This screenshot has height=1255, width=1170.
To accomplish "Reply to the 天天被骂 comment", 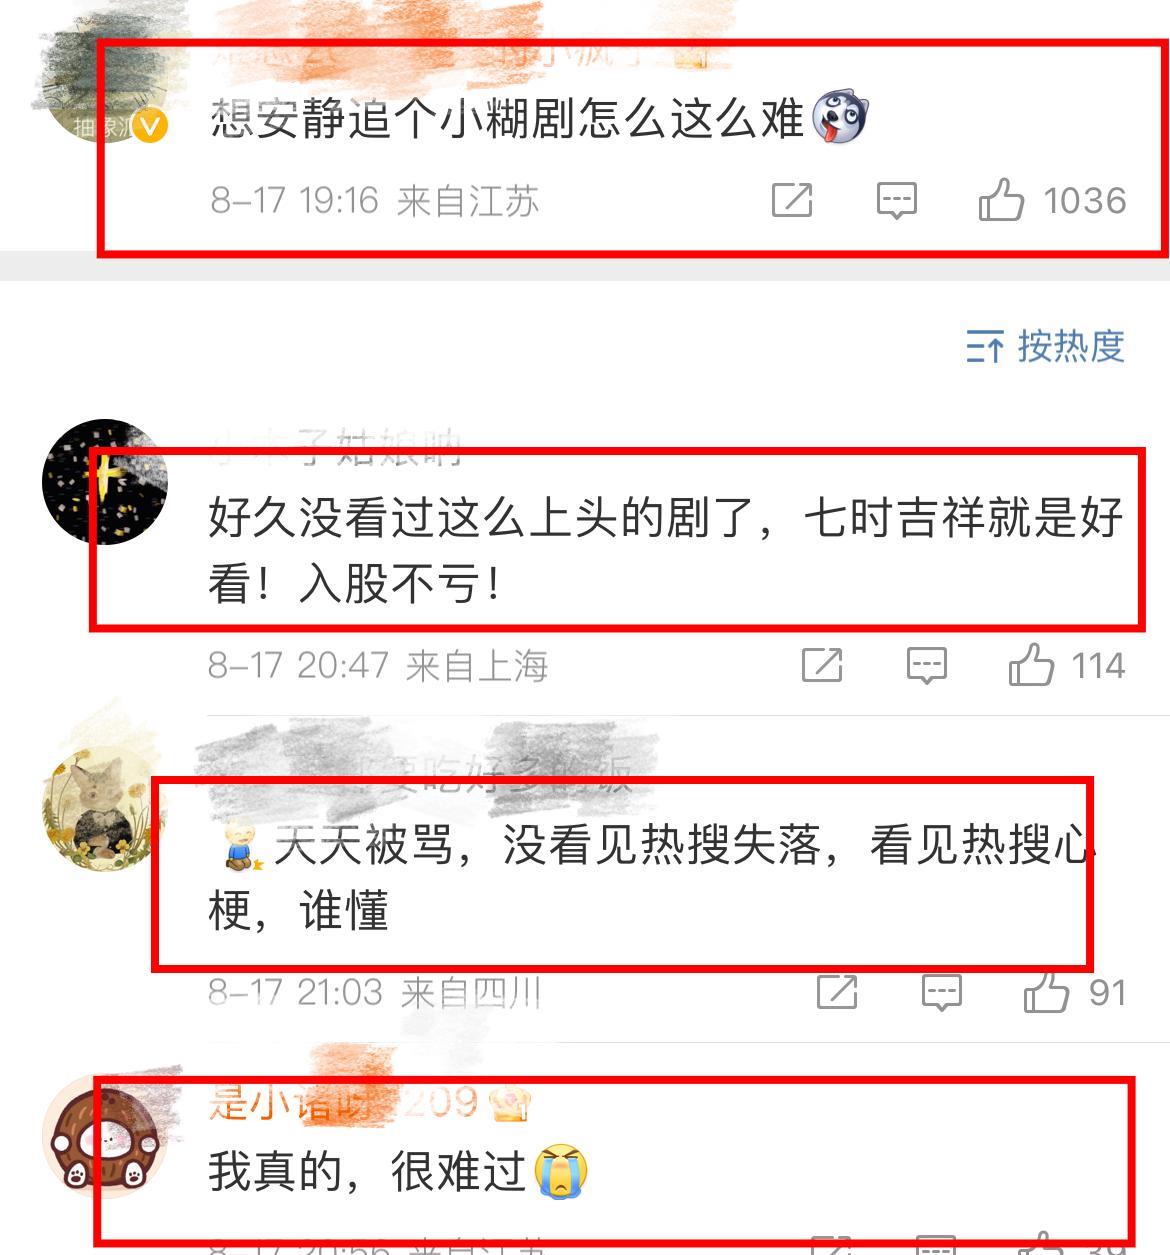I will point(941,992).
